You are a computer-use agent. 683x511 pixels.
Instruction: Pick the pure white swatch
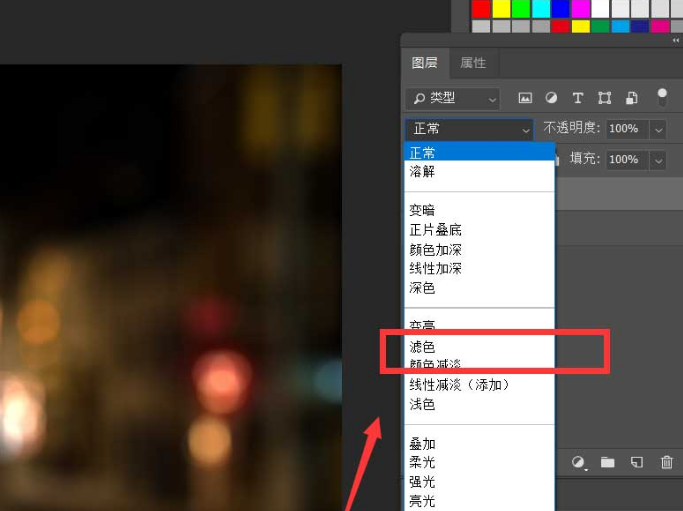click(600, 9)
